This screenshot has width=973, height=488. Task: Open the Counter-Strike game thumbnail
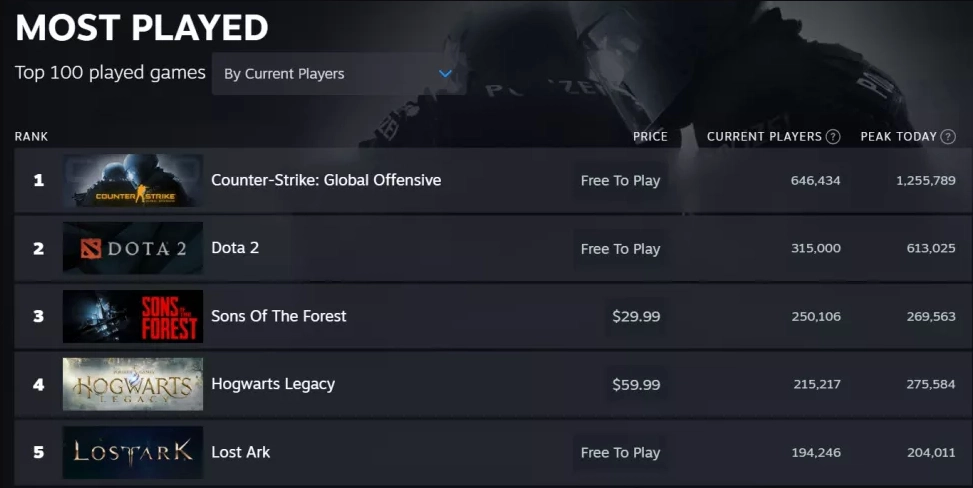click(x=133, y=181)
